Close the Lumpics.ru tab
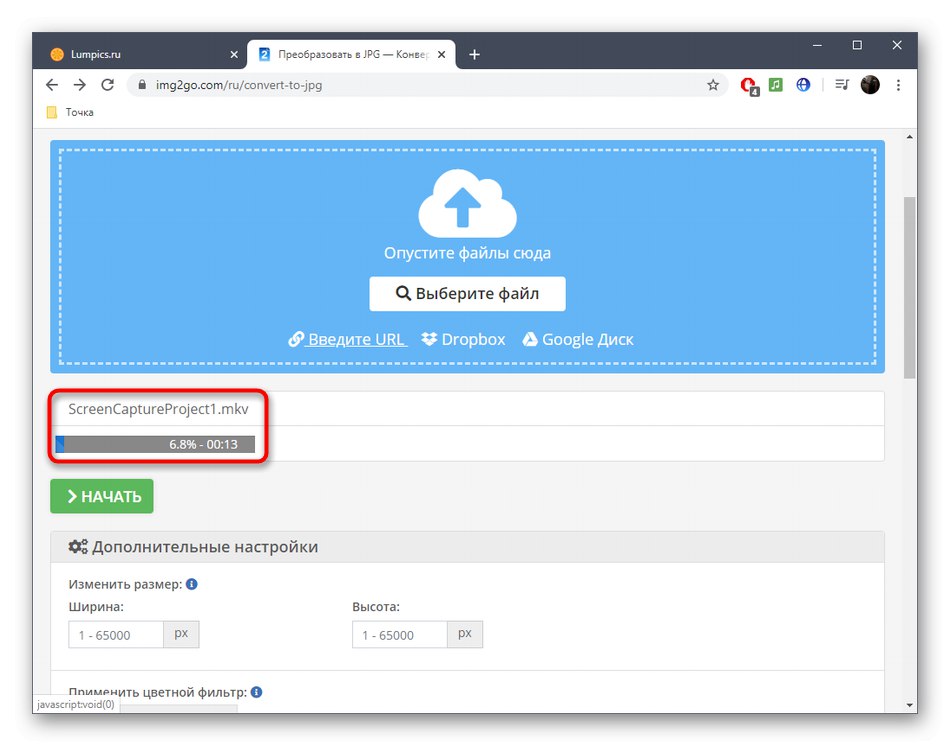The image size is (950, 746). (234, 55)
